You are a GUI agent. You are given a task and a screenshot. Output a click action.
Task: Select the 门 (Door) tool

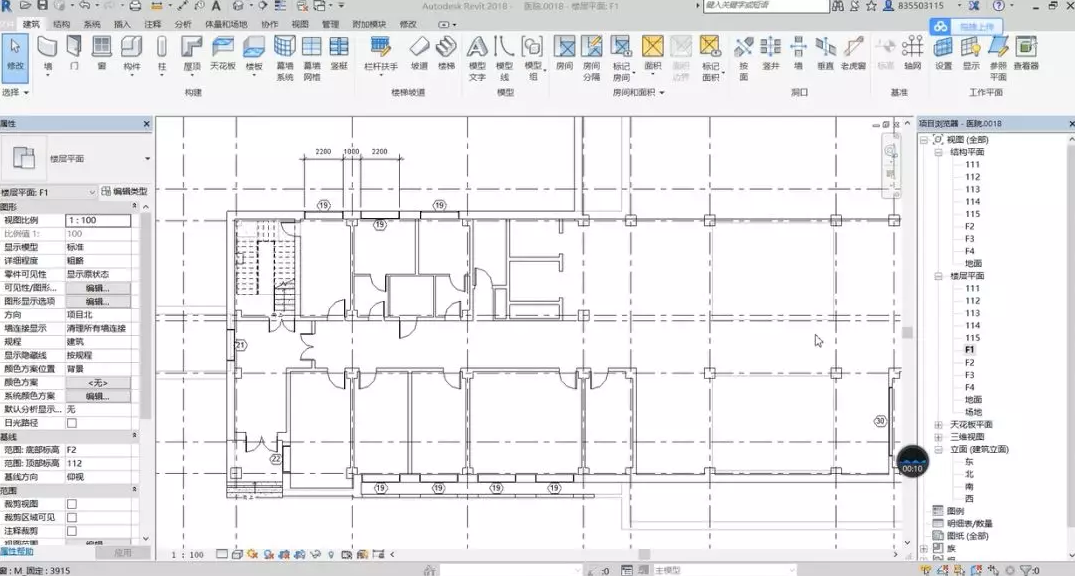tap(74, 54)
